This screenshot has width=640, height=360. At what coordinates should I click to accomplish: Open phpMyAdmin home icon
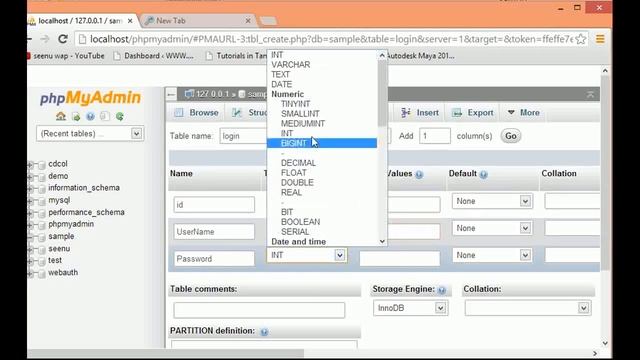pos(61,116)
